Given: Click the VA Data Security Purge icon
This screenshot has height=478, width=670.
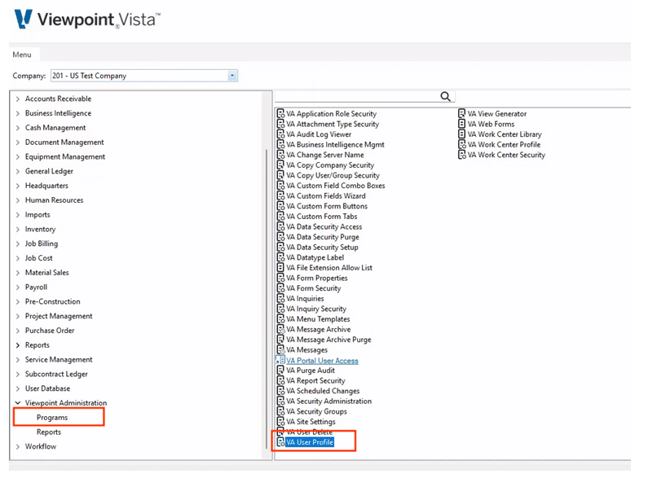Looking at the screenshot, I should click(281, 237).
